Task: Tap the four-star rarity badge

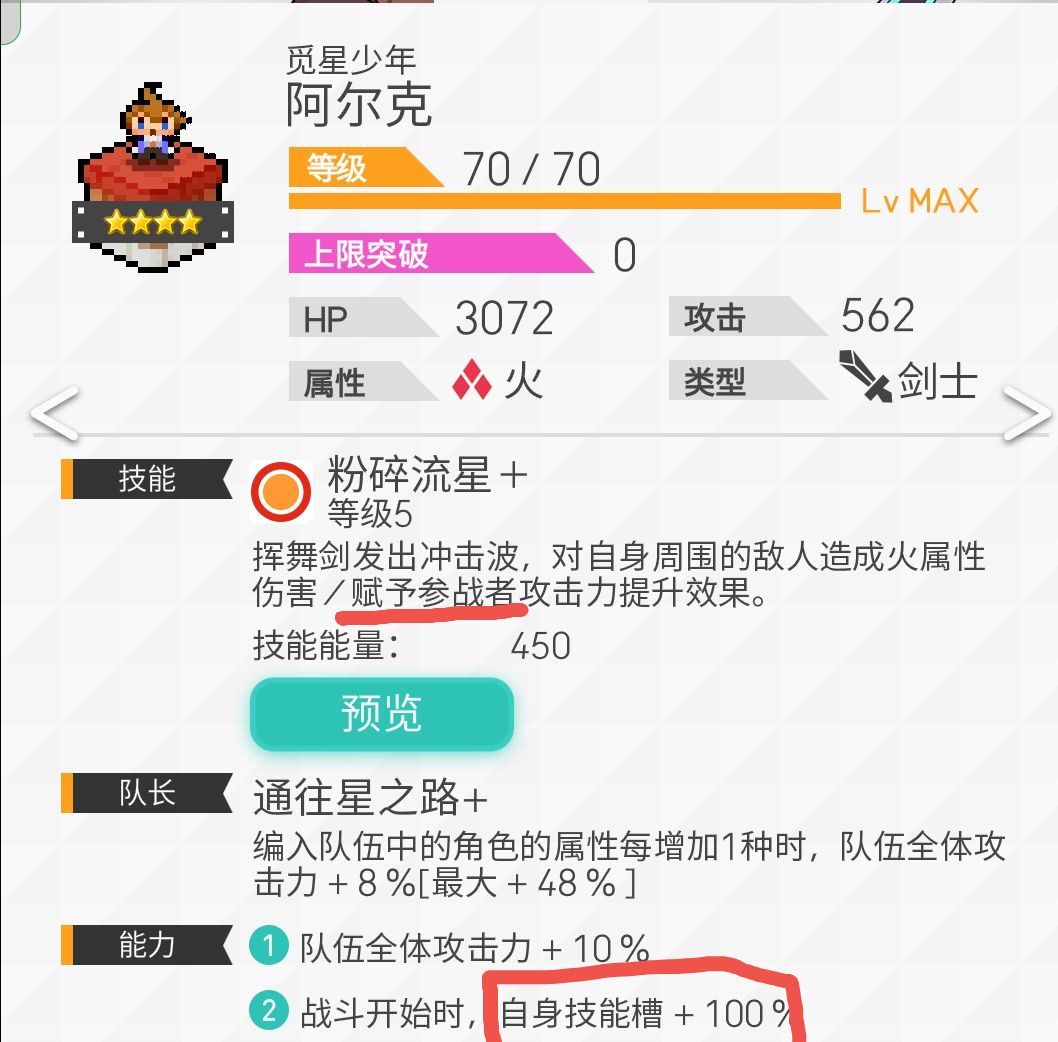Action: [152, 221]
